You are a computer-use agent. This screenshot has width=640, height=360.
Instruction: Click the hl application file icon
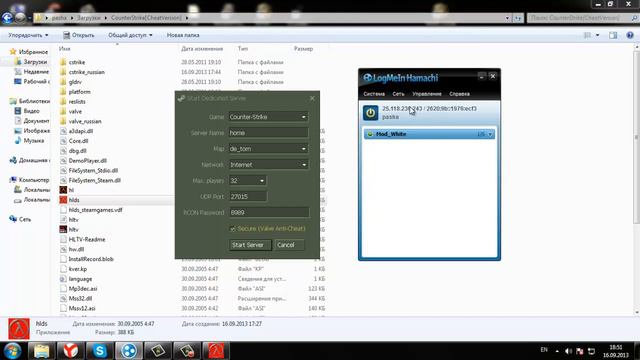click(63, 190)
